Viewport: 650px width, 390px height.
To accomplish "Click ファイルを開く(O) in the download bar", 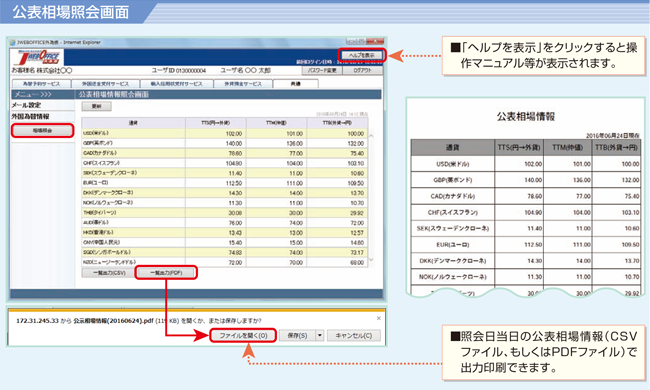I will pos(243,336).
